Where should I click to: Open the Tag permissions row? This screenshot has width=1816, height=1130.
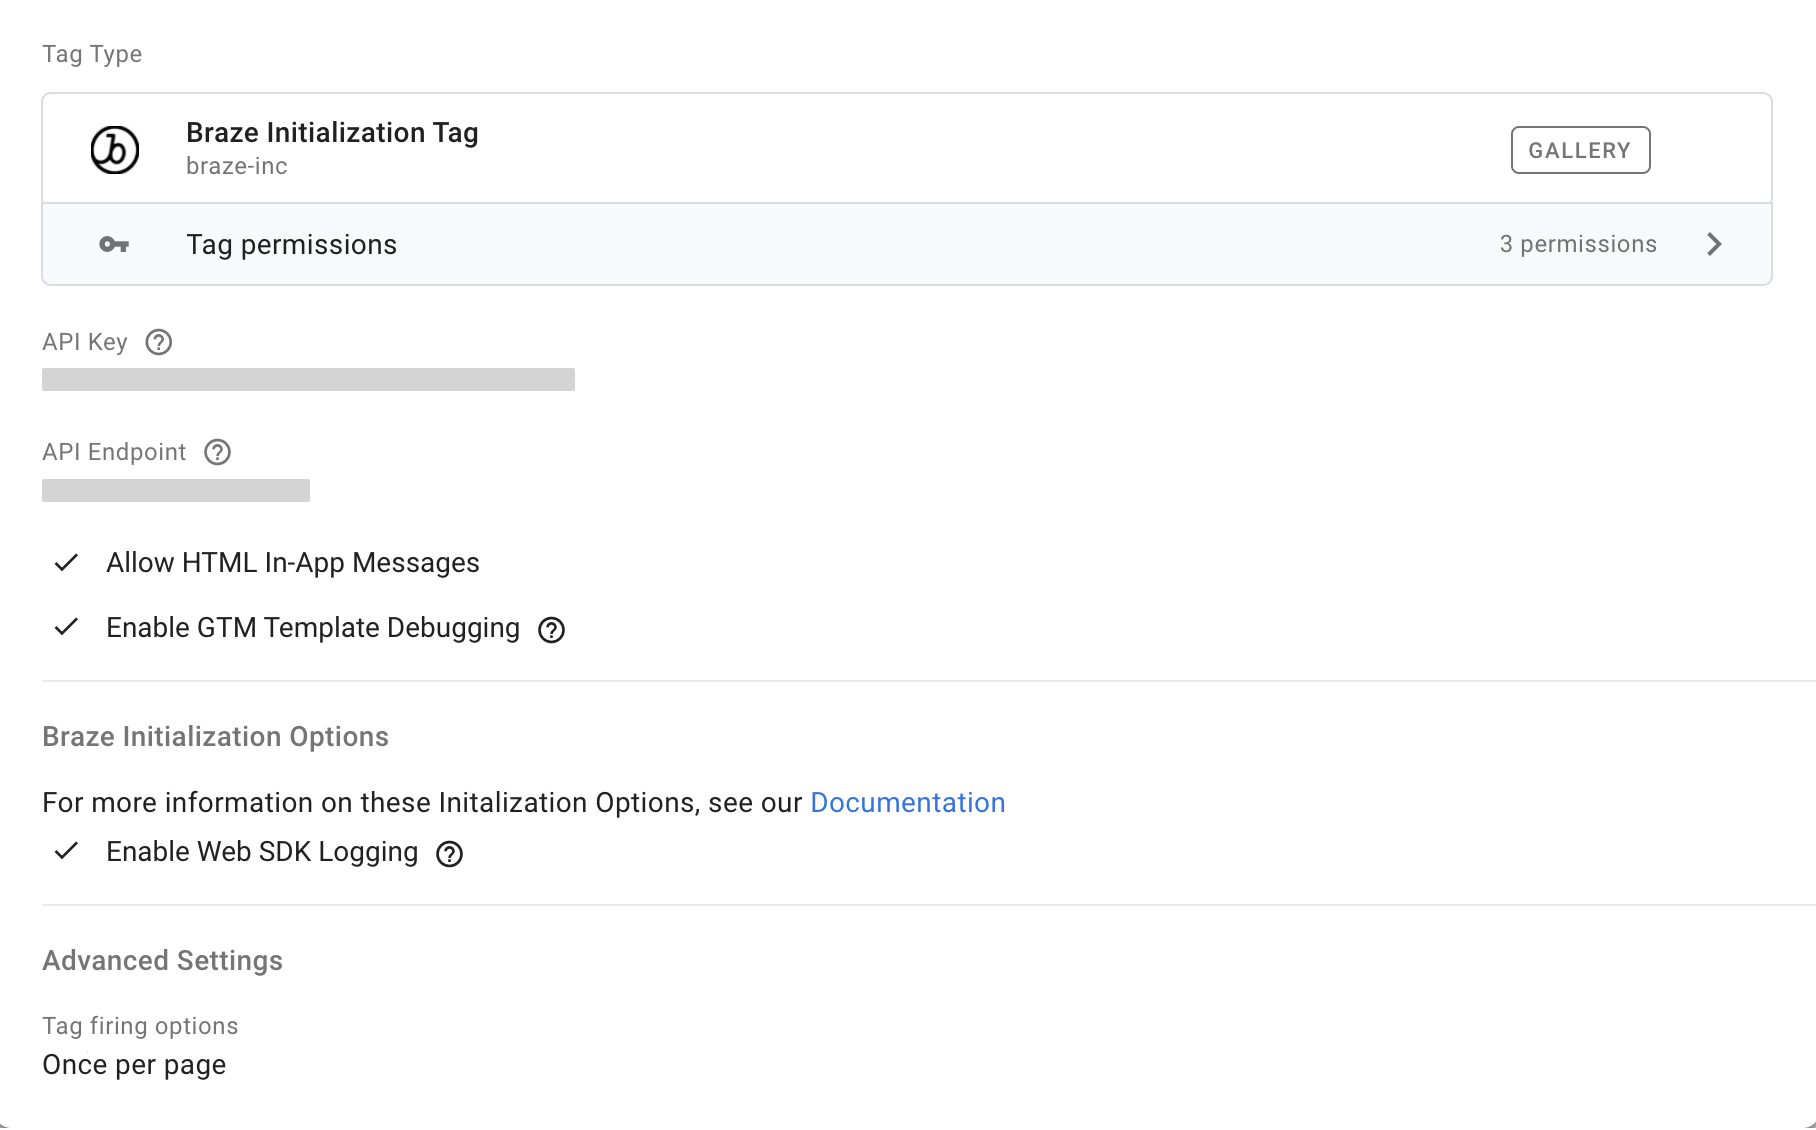pyautogui.click(x=907, y=244)
